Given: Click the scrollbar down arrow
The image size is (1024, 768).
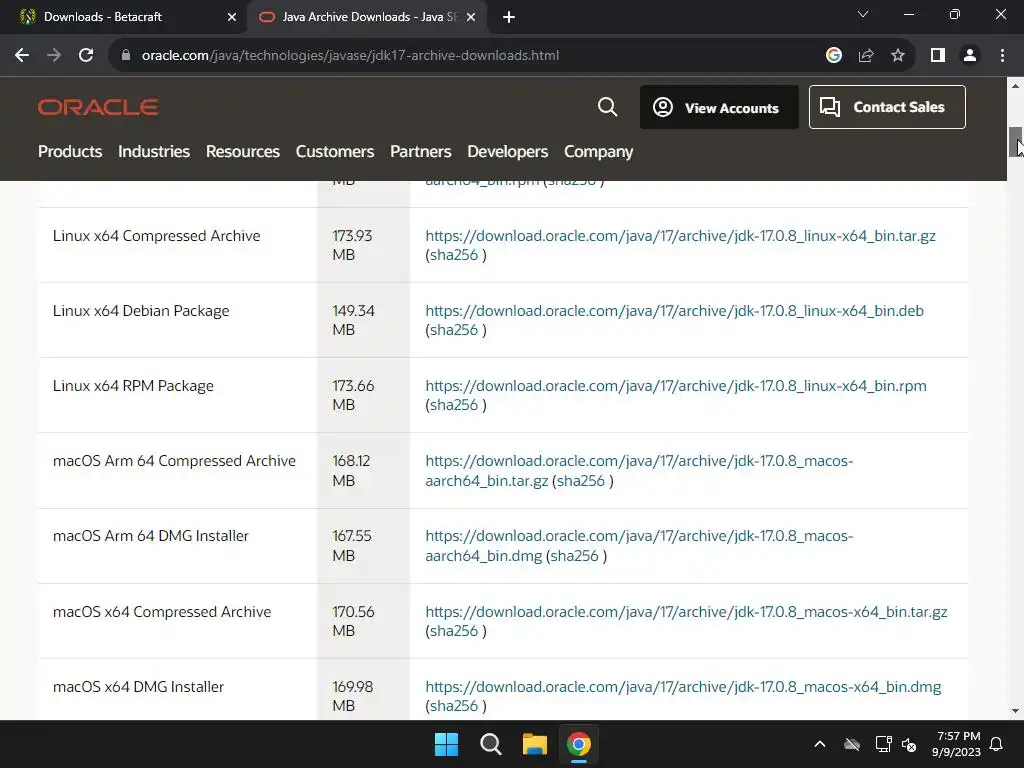Looking at the screenshot, I should (1016, 711).
